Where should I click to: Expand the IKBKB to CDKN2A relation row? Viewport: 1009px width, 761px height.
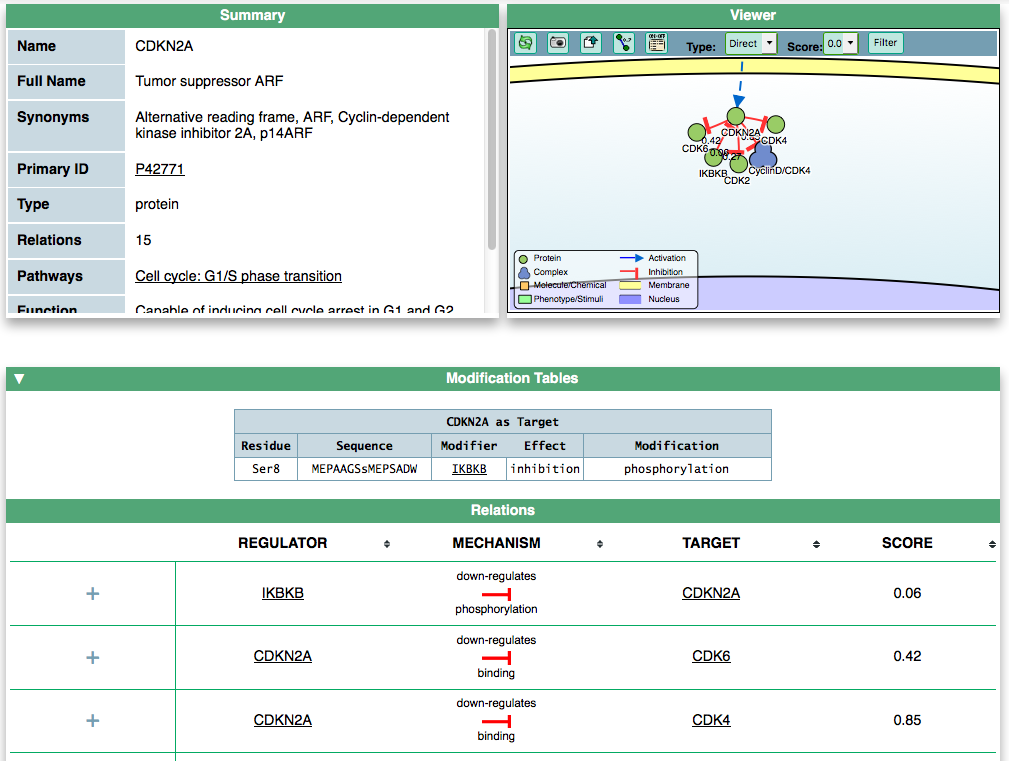pos(93,593)
